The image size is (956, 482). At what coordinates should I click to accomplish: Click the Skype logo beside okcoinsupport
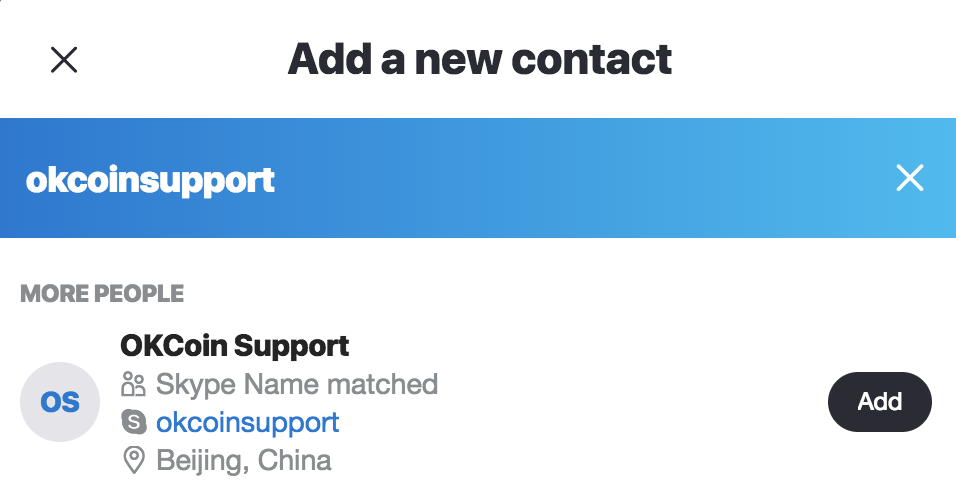134,422
